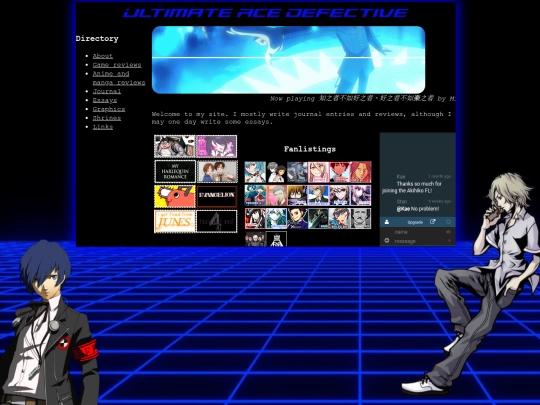This screenshot has width=540, height=405.
Task: Click the My Harlequin Romance stamp
Action: click(175, 172)
